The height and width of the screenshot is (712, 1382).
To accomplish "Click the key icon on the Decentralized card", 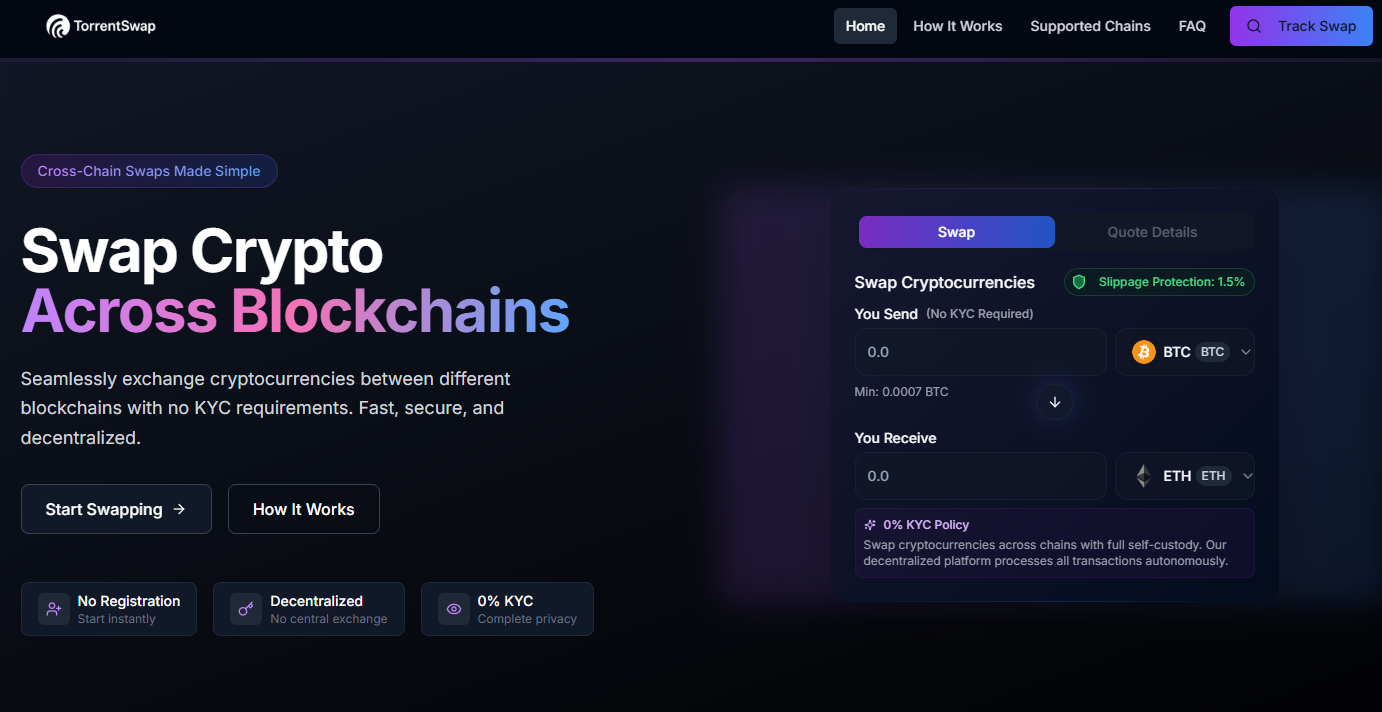I will 246,608.
